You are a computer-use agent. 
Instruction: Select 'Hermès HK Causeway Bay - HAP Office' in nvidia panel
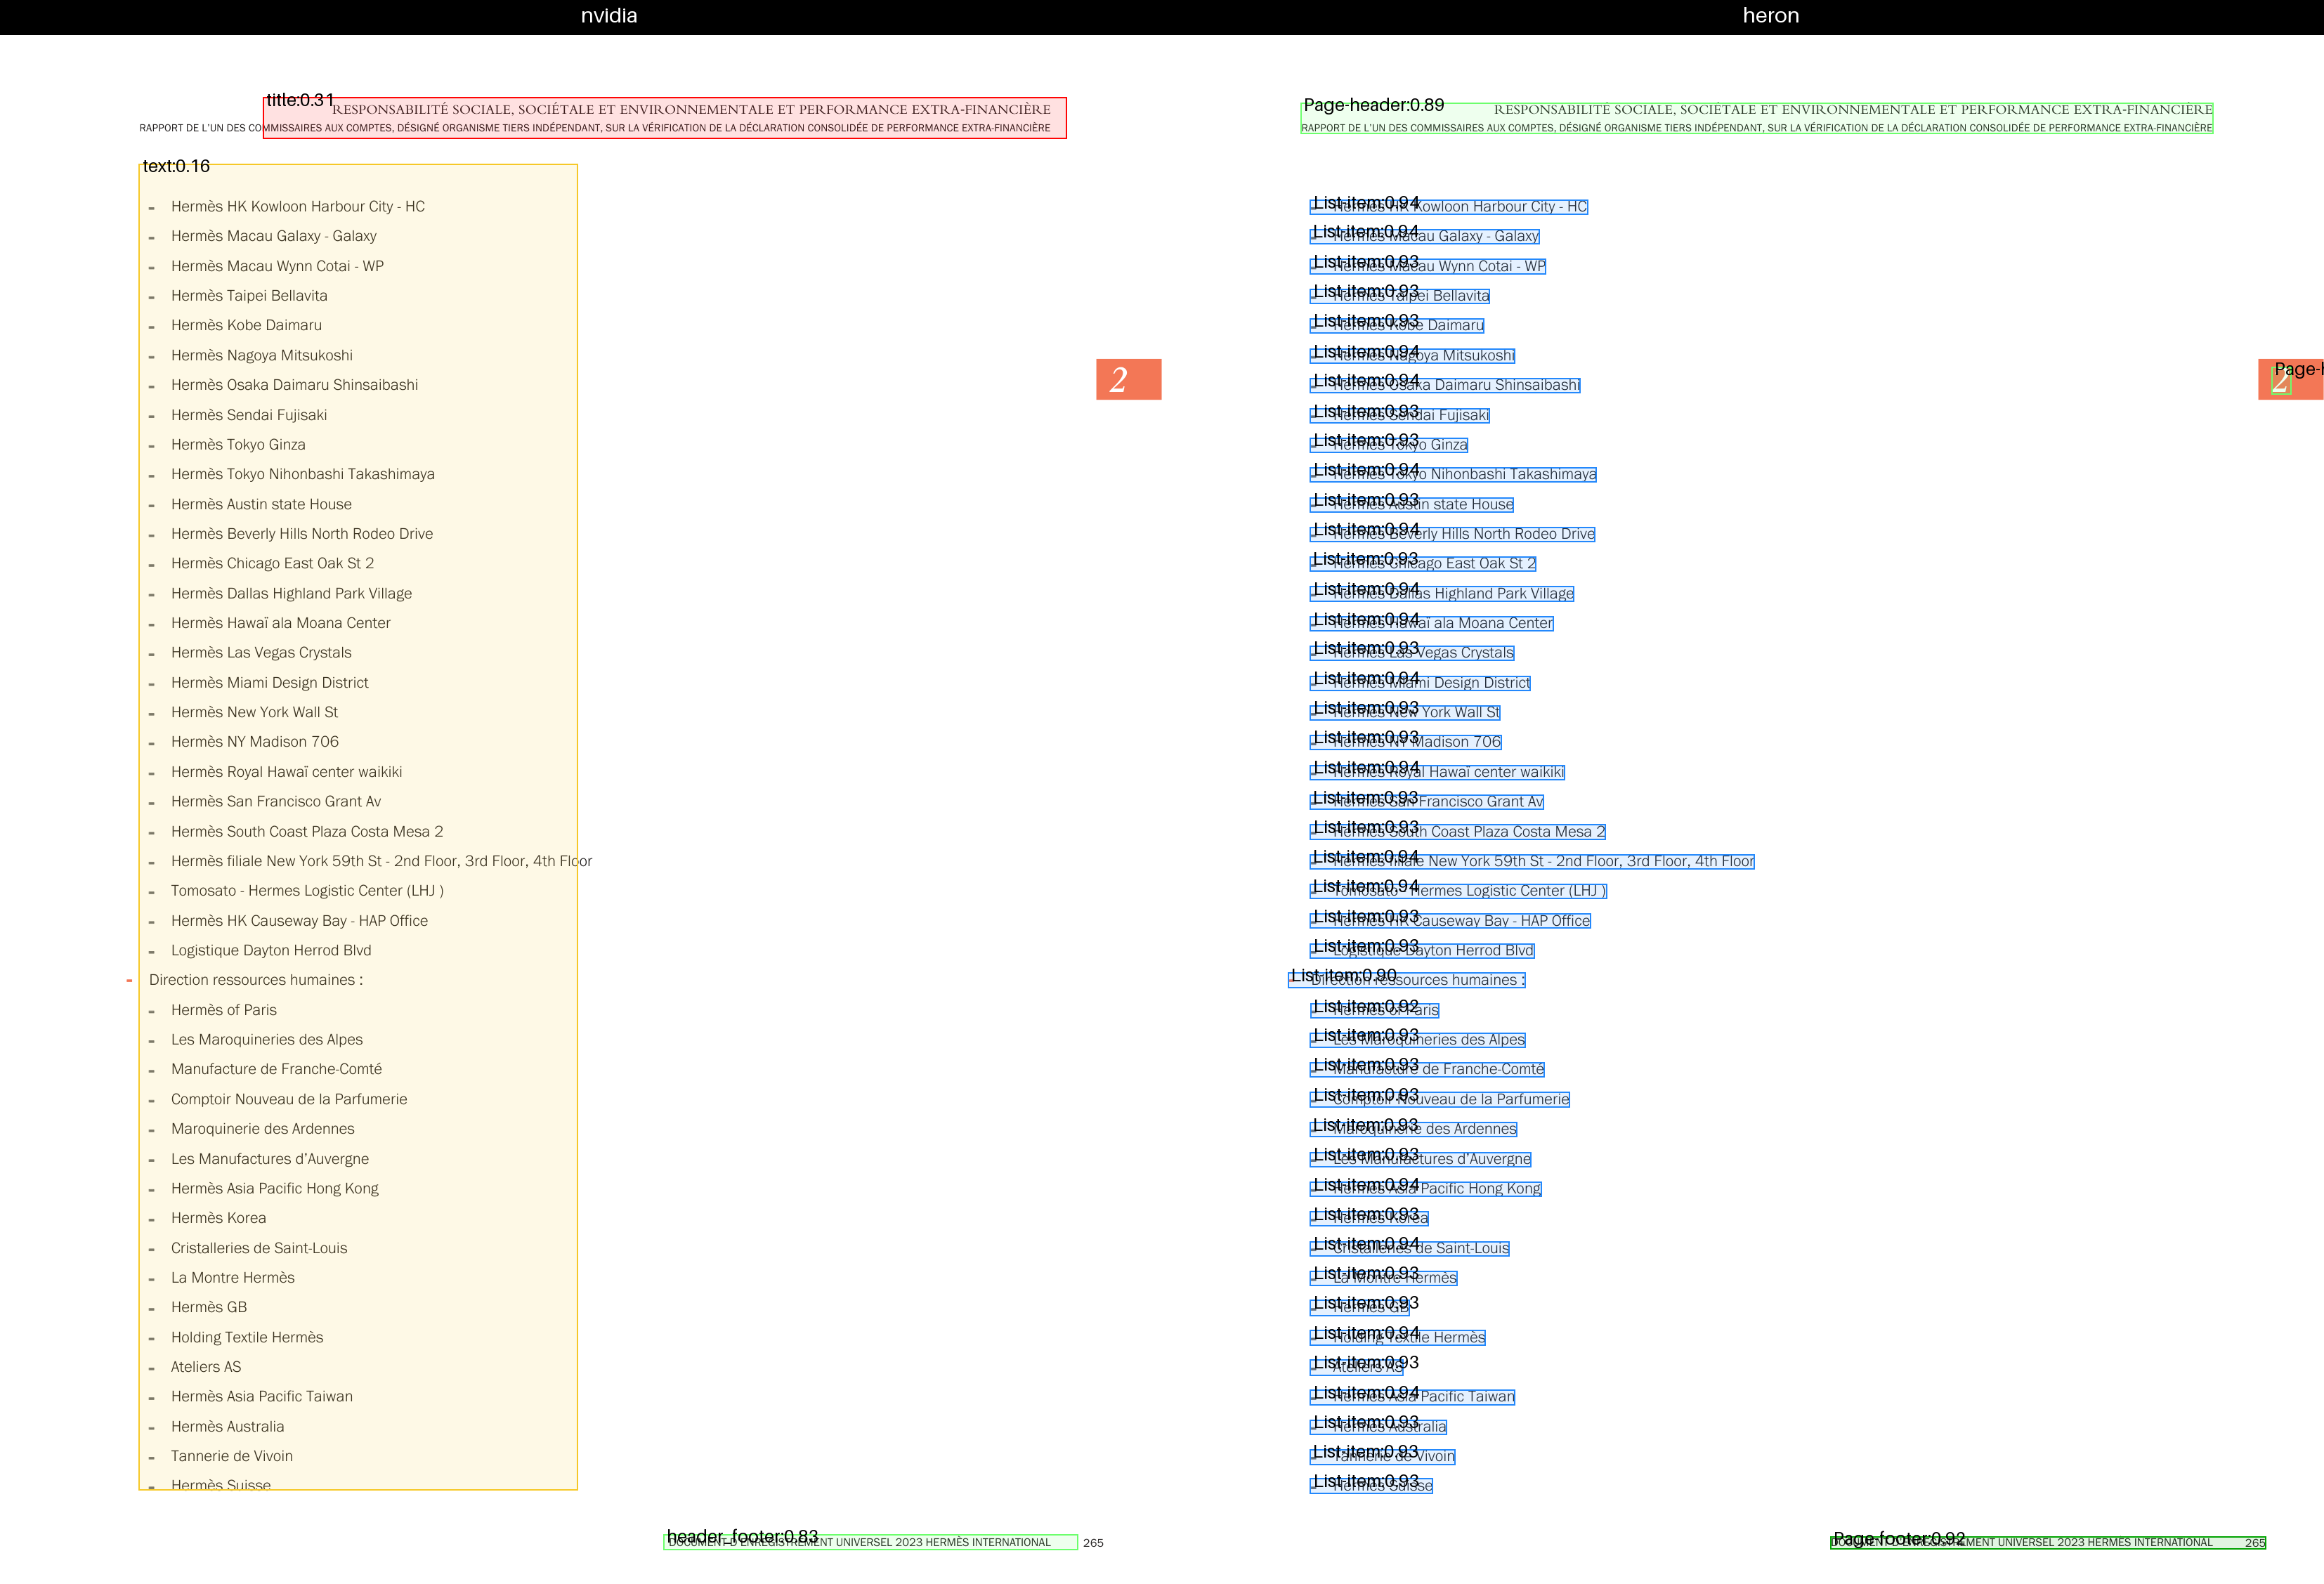299,921
